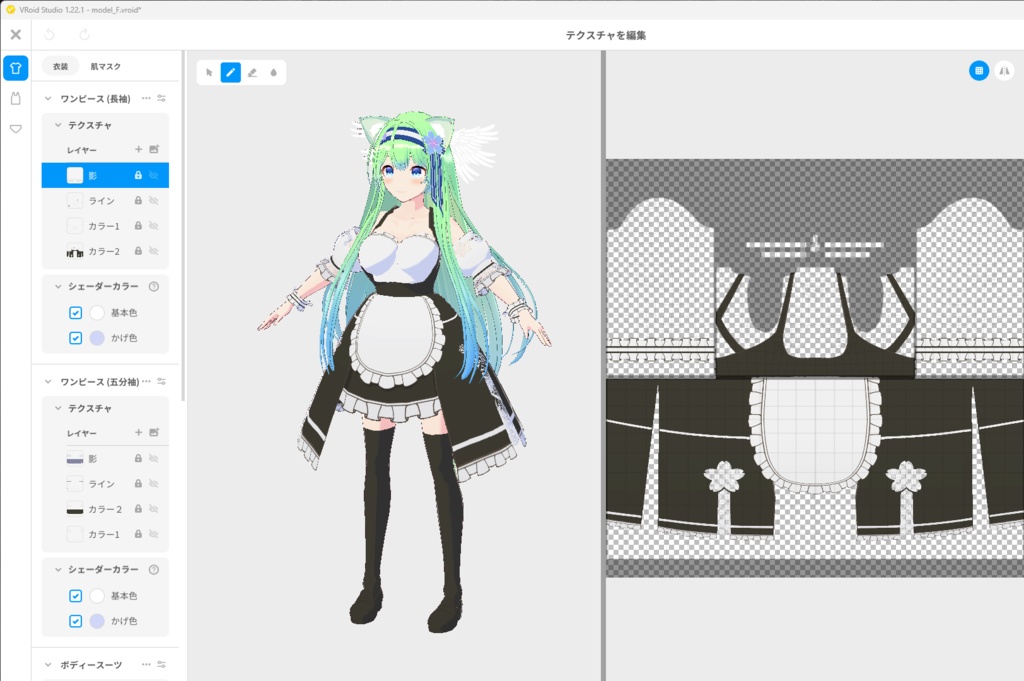Expand the ボディースーツ section
The image size is (1024, 681).
[46, 662]
